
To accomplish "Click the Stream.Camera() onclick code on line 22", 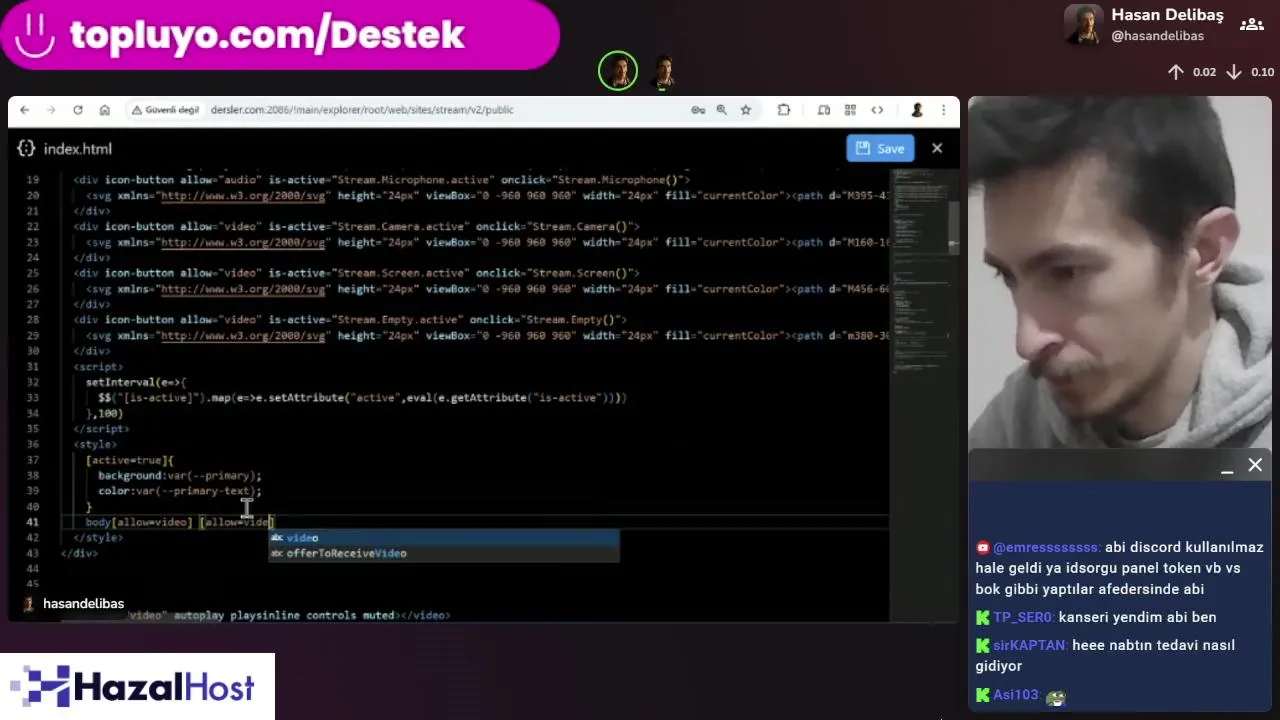I will click(x=557, y=226).
